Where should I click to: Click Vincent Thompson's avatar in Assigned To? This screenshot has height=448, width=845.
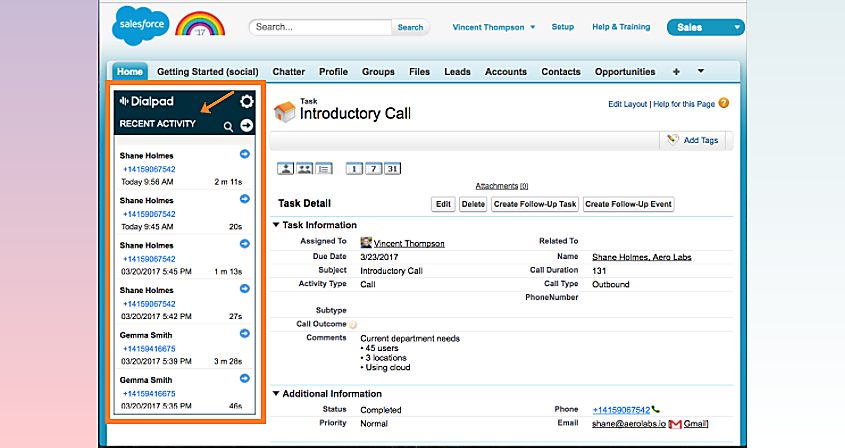pyautogui.click(x=366, y=243)
